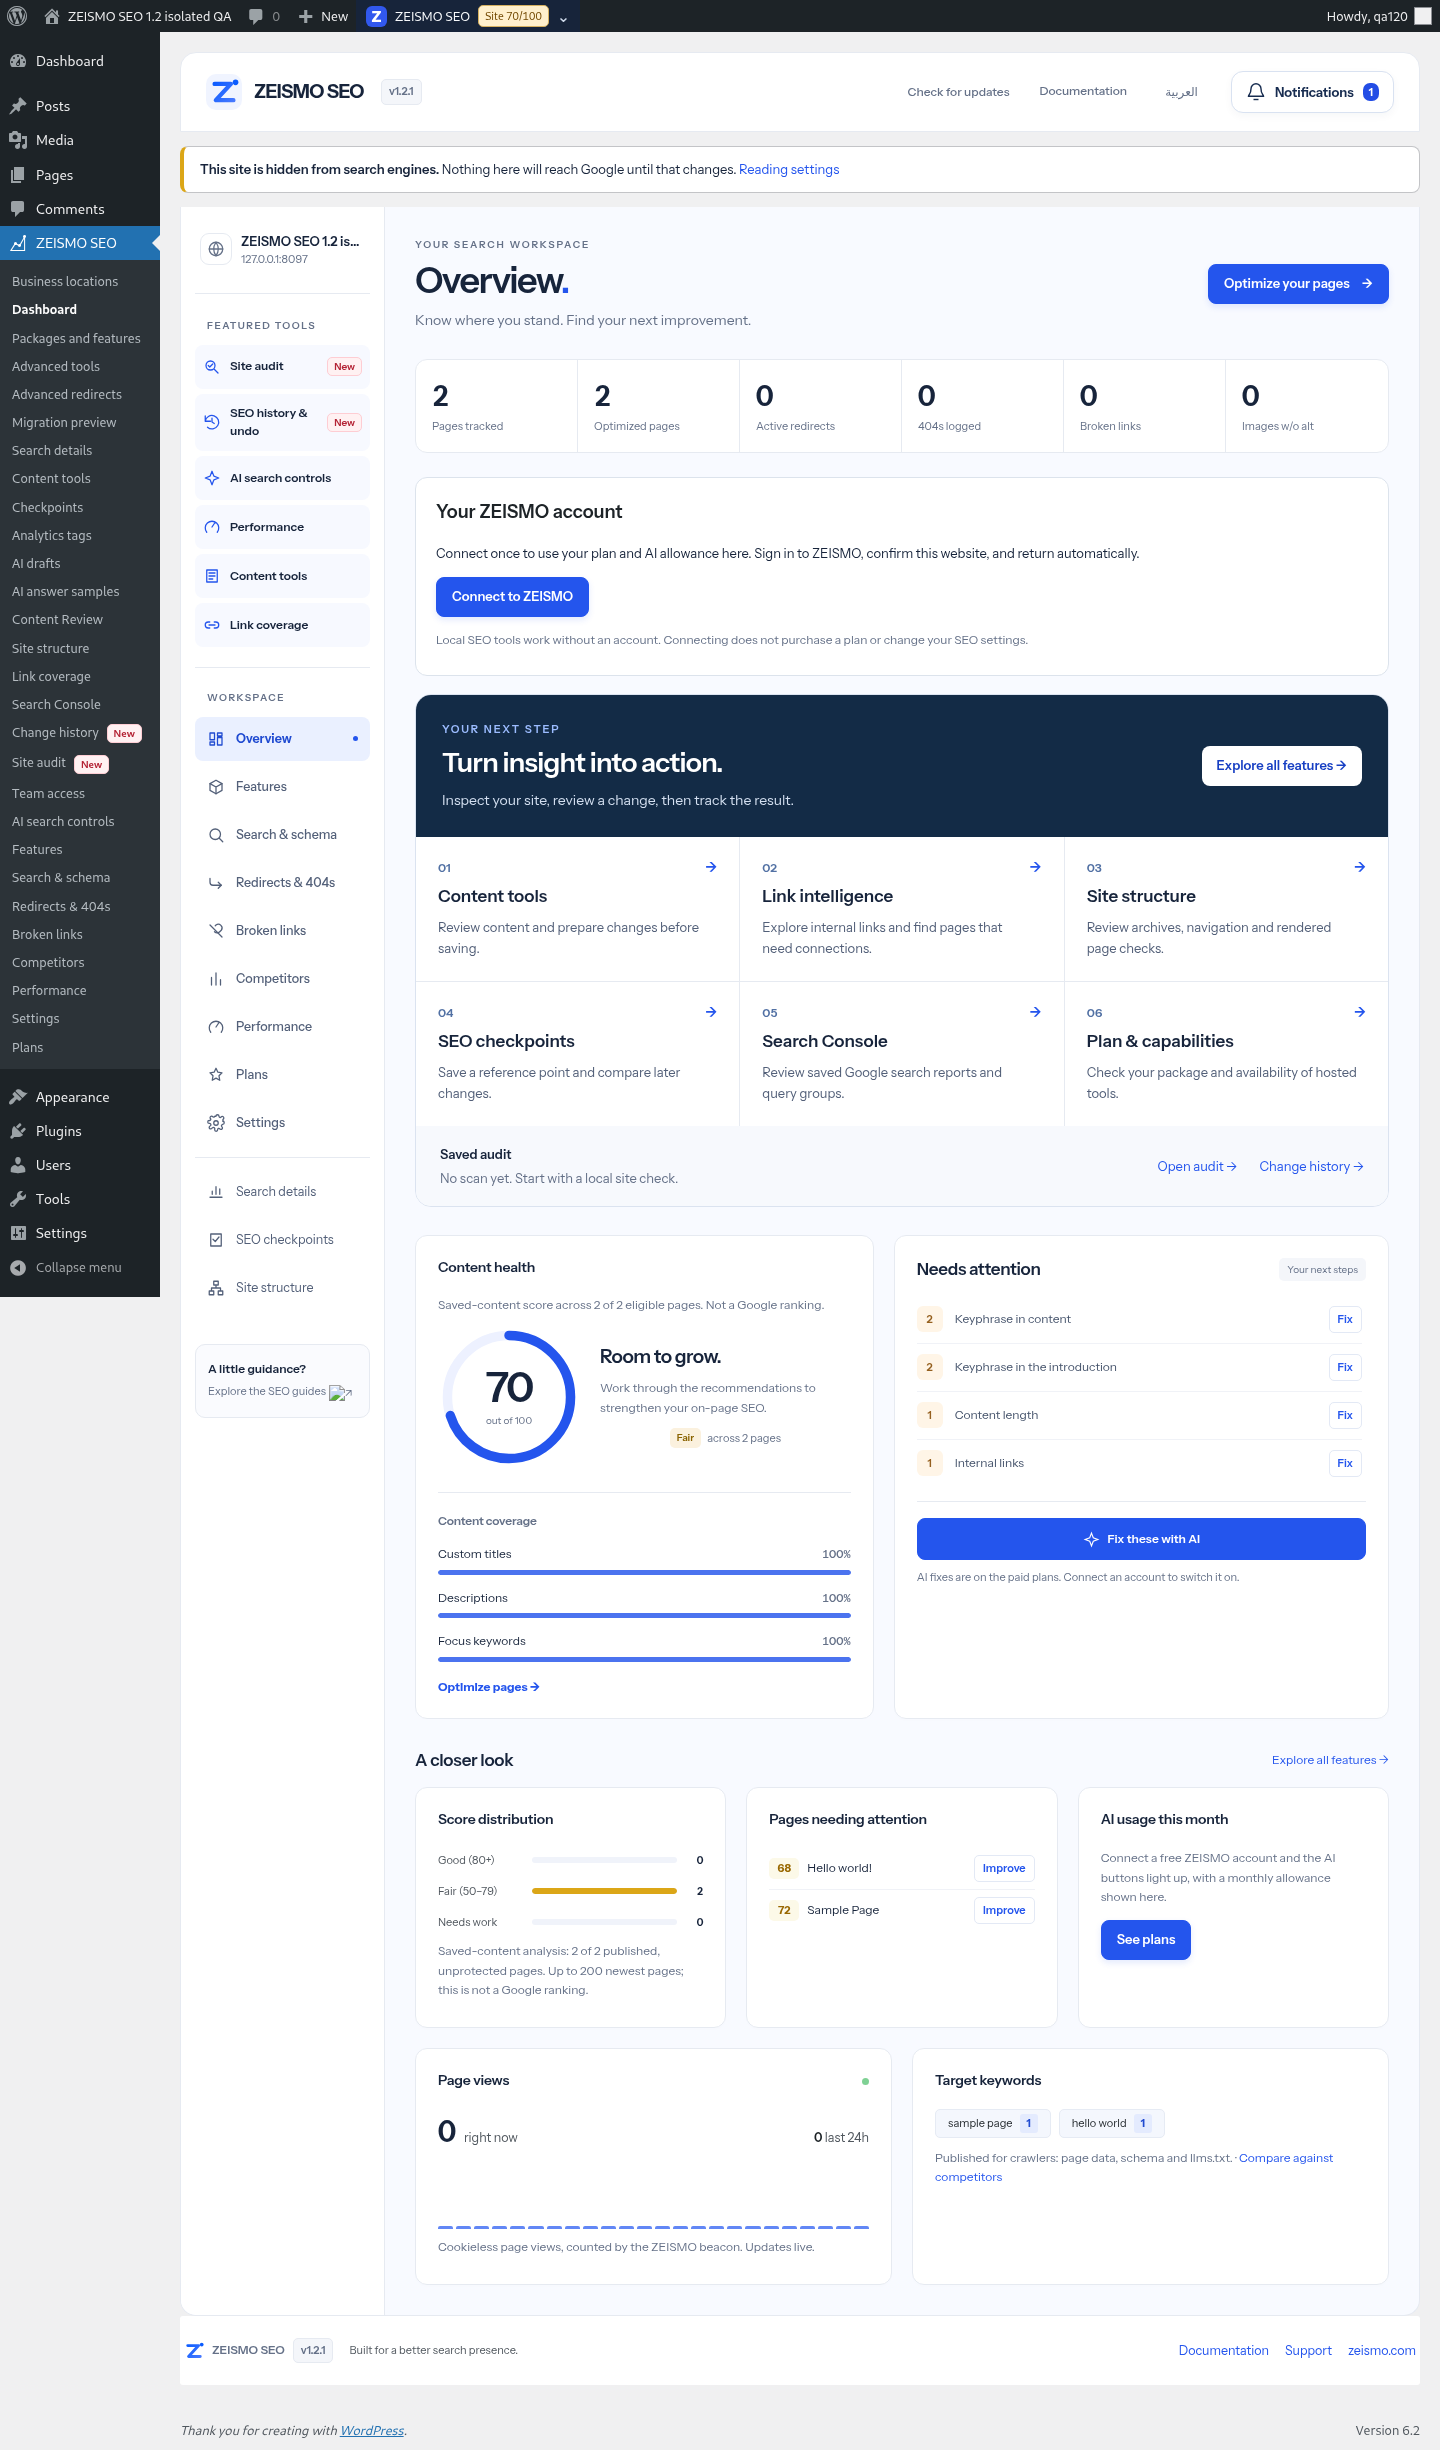Open the Packages and features submenu item

click(76, 339)
